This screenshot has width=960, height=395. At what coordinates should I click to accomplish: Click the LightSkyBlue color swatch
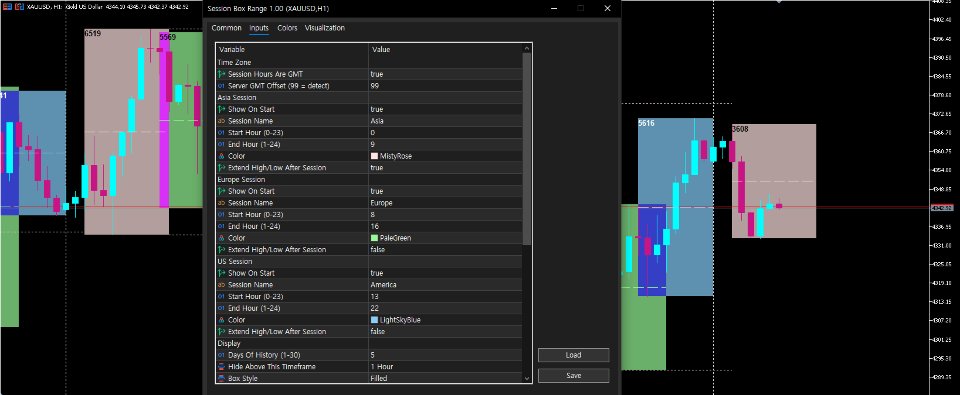click(374, 320)
